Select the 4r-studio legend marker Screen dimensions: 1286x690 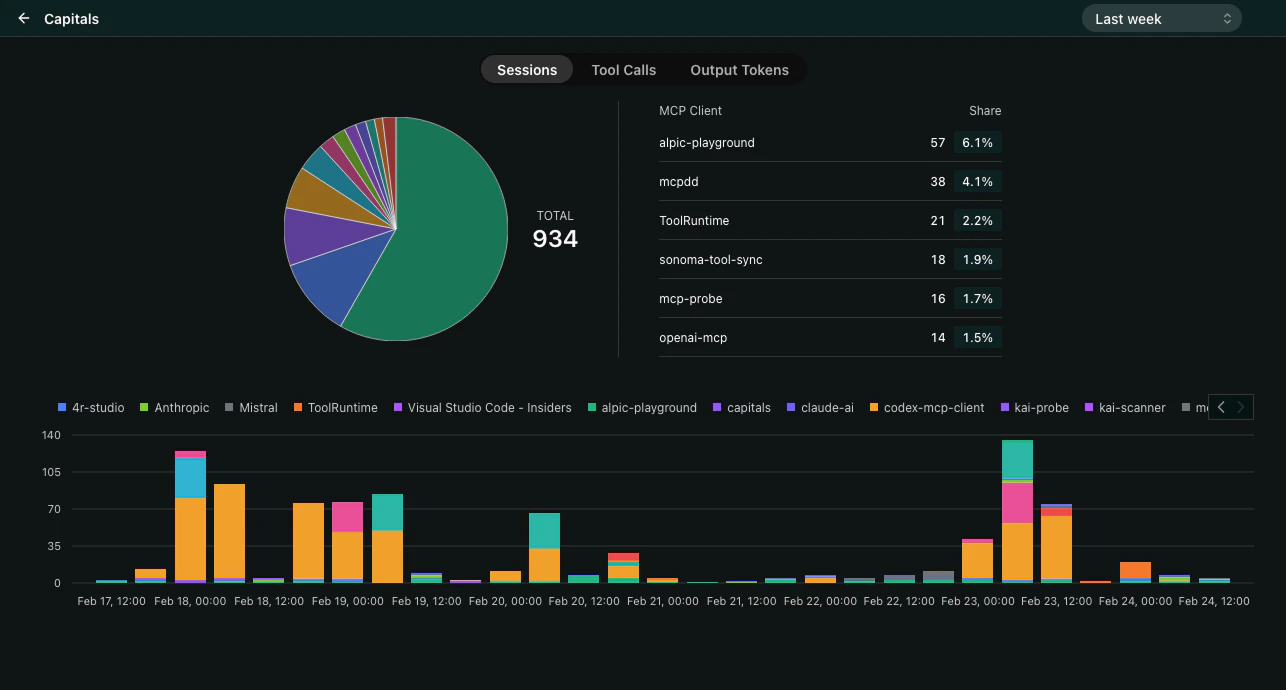pyautogui.click(x=60, y=407)
